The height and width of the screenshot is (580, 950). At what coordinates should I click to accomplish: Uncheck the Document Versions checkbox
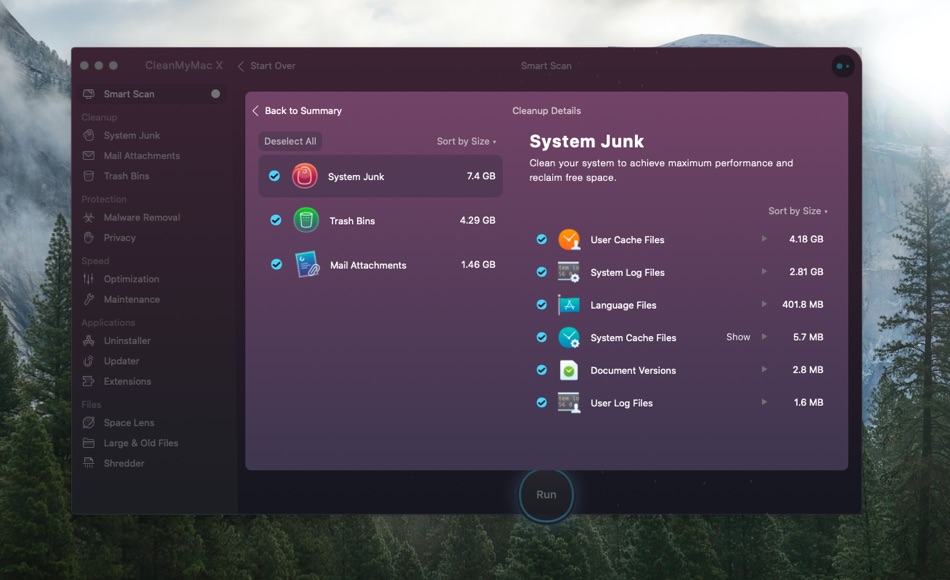pyautogui.click(x=542, y=370)
